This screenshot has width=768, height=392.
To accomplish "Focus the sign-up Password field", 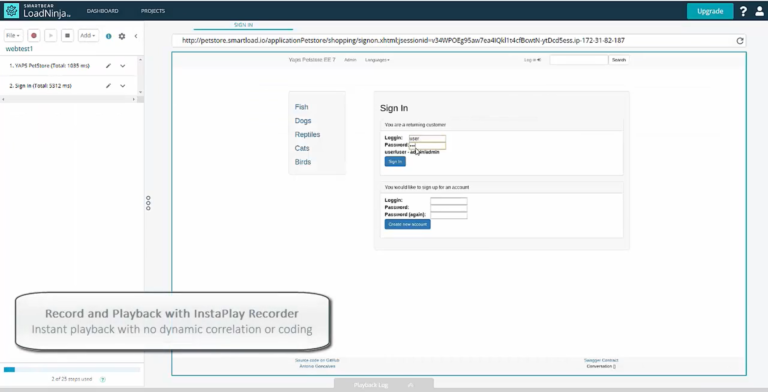I will point(449,208).
